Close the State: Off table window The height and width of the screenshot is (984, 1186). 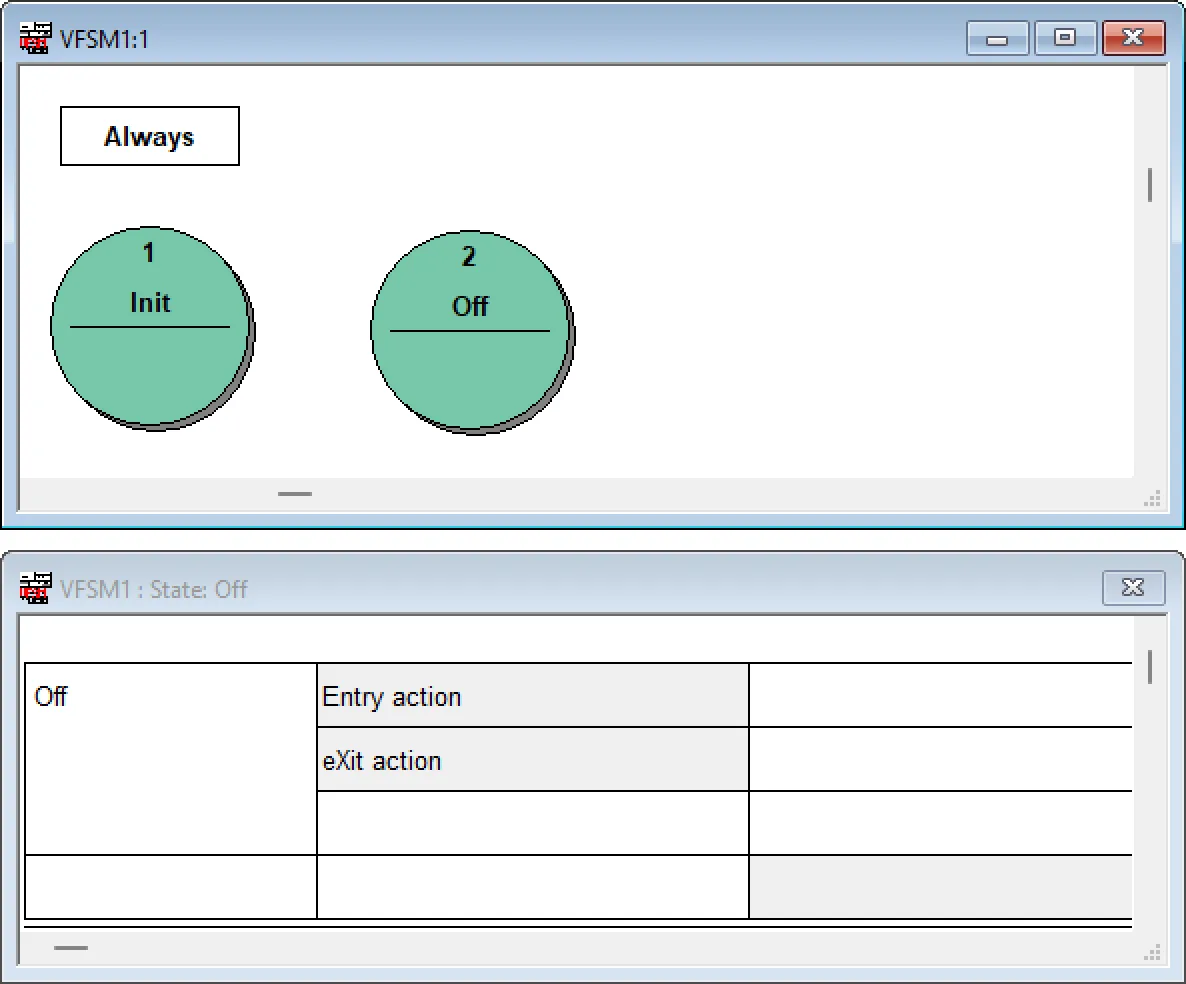[x=1133, y=588]
